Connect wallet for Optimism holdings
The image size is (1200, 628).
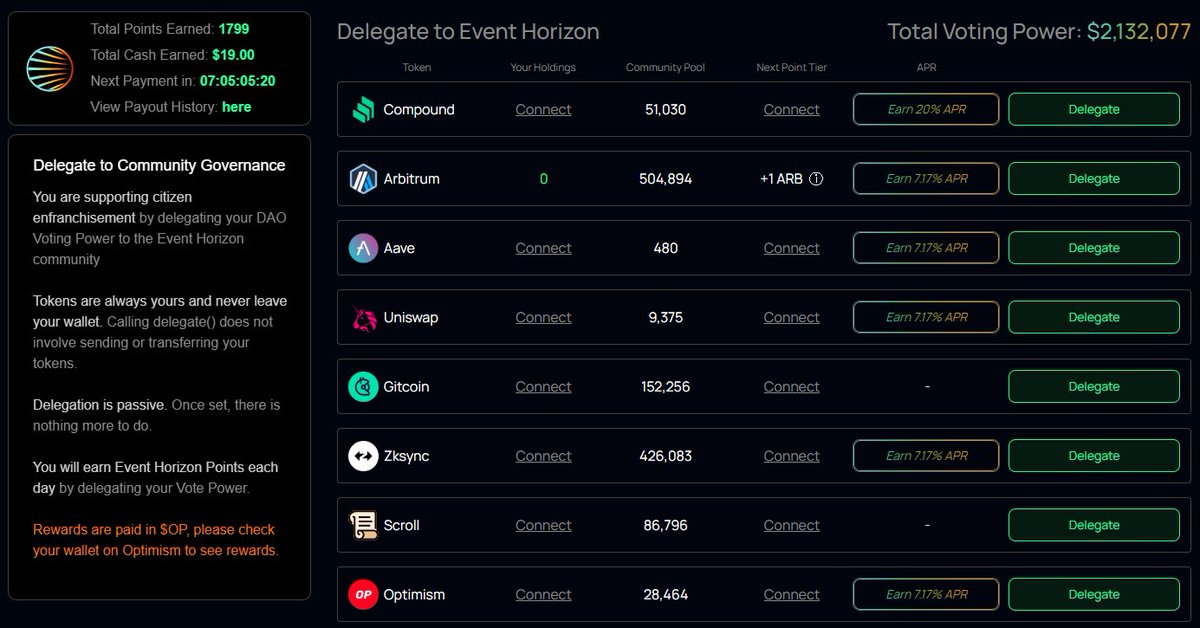[x=543, y=594]
